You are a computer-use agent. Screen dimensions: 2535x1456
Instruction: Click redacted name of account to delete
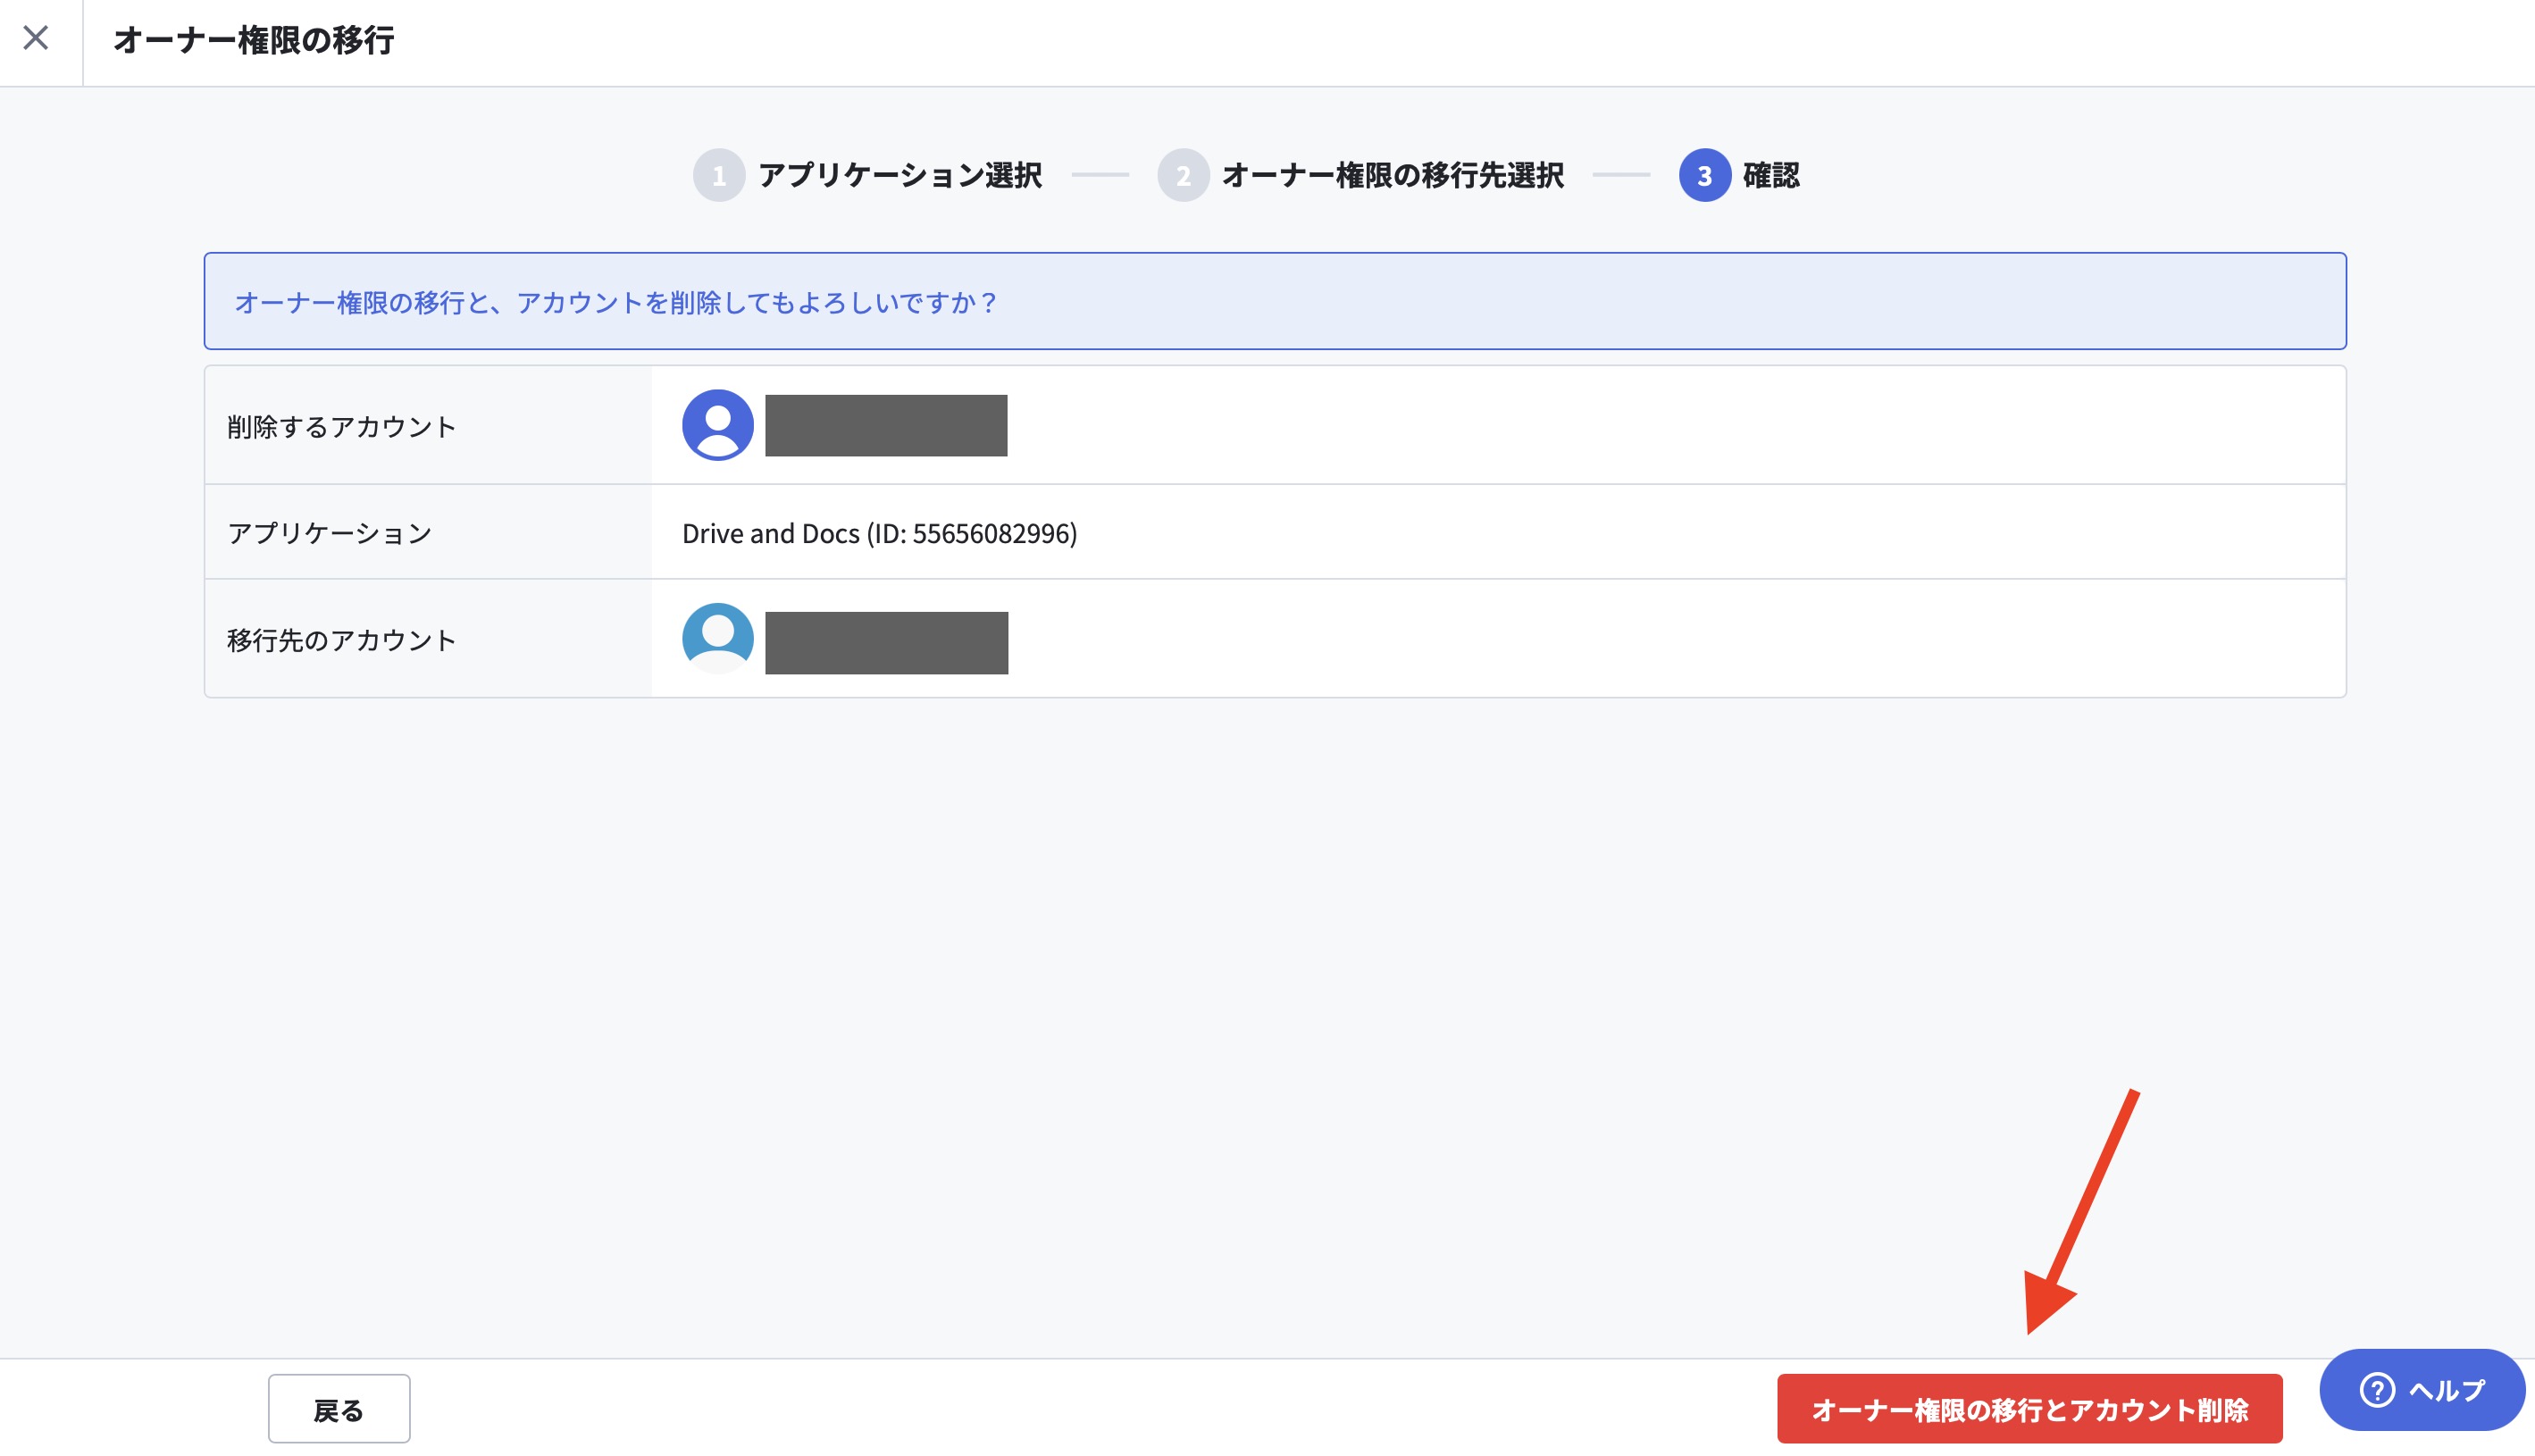tap(886, 425)
